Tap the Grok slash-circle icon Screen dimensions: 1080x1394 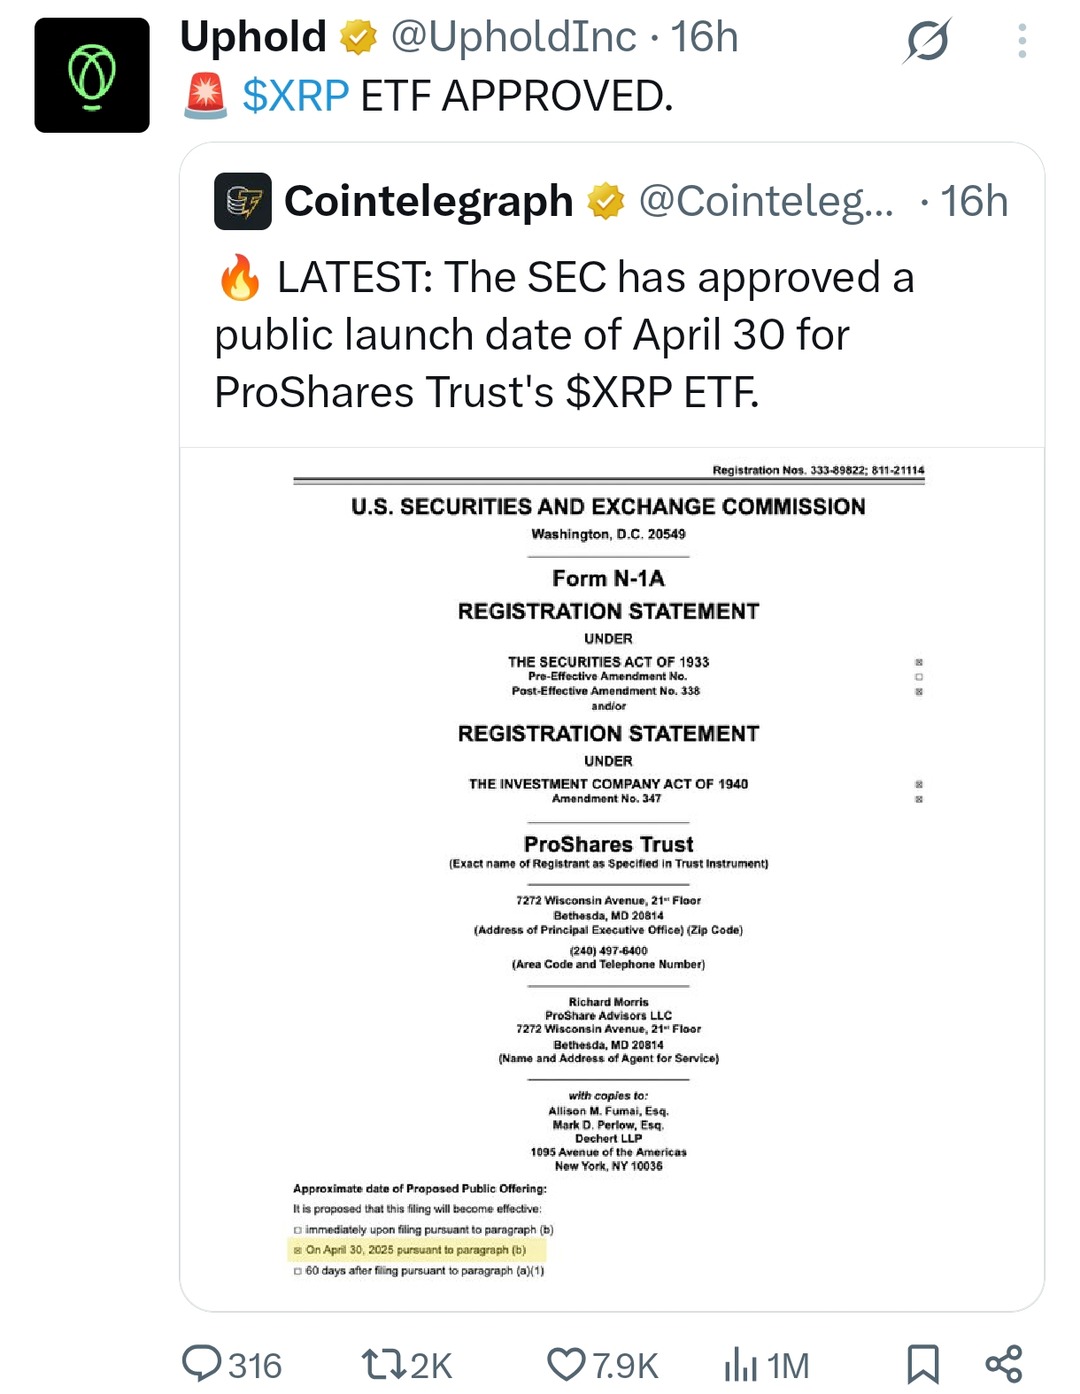click(x=927, y=41)
